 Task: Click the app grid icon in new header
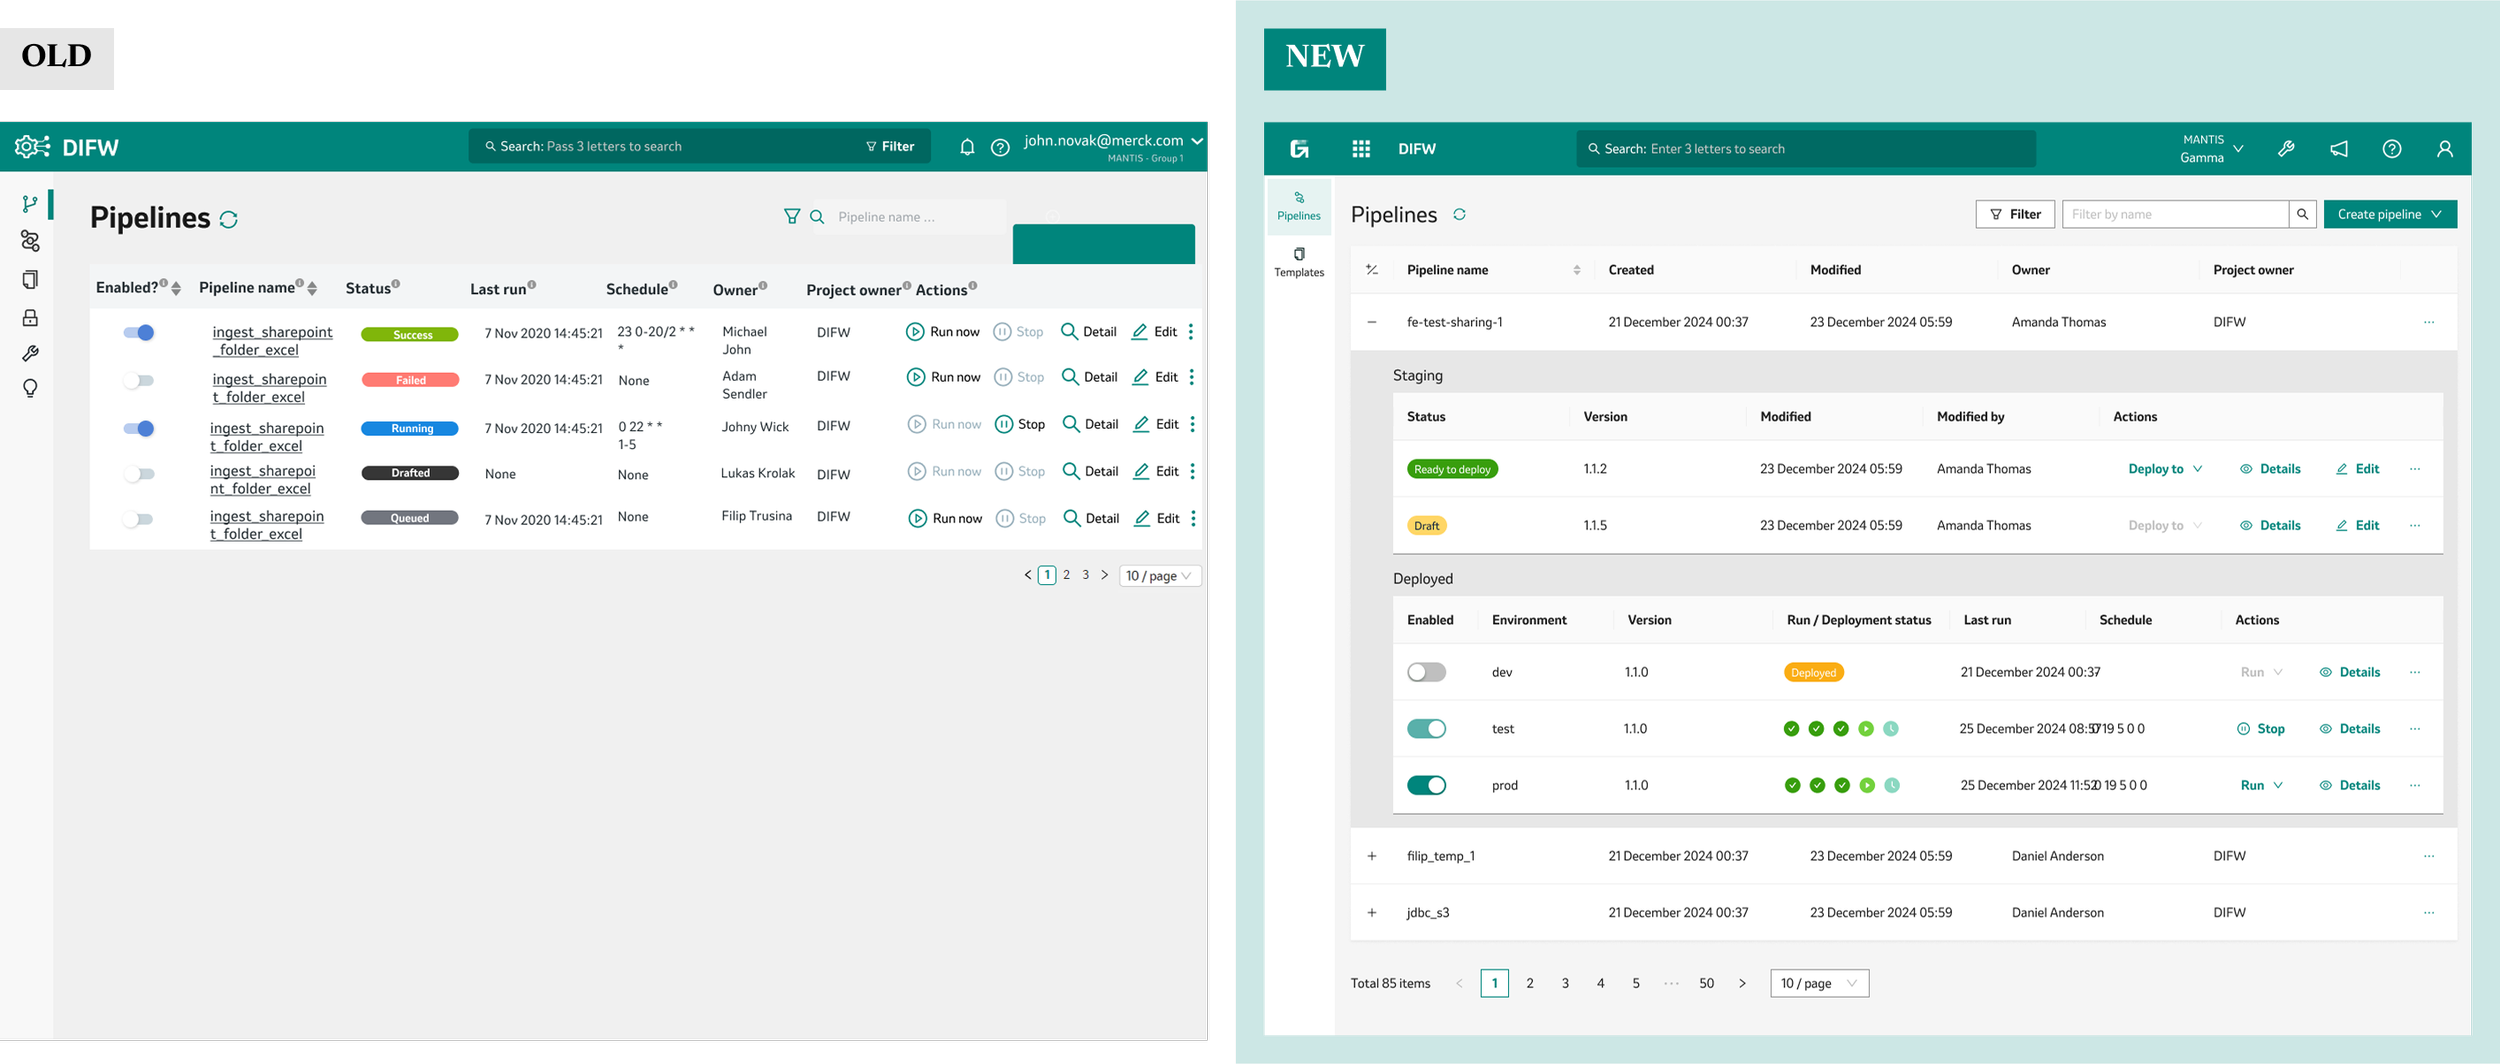coord(1361,149)
